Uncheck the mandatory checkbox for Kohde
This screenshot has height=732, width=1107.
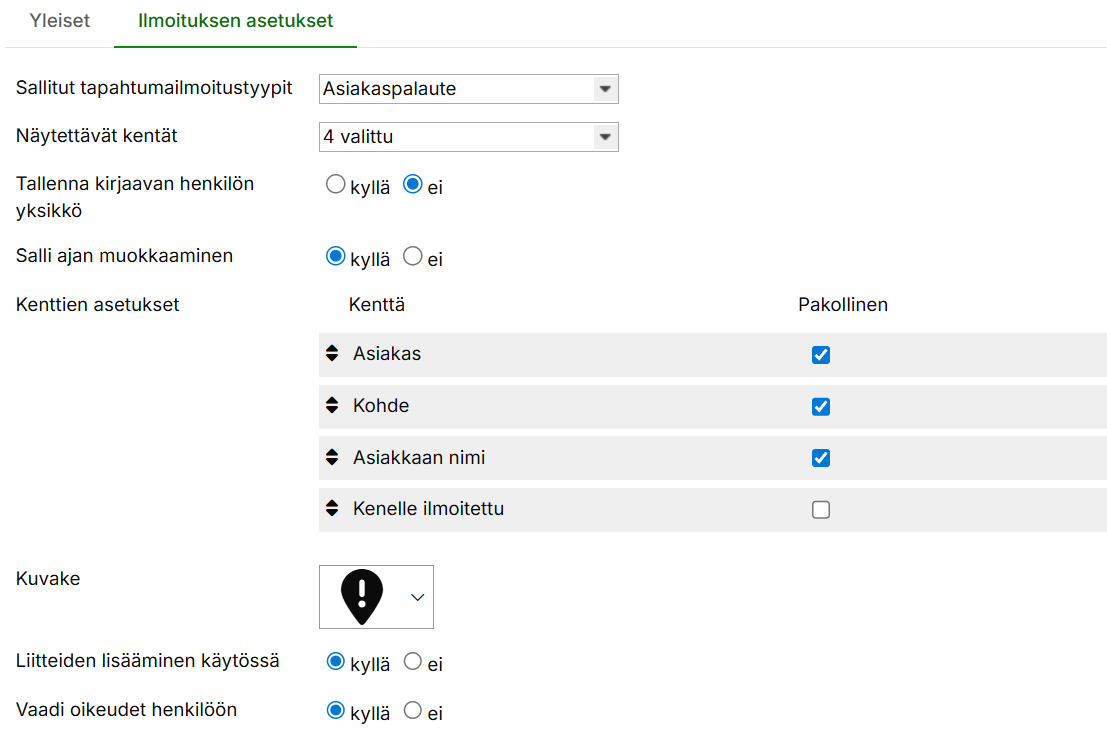(x=821, y=407)
